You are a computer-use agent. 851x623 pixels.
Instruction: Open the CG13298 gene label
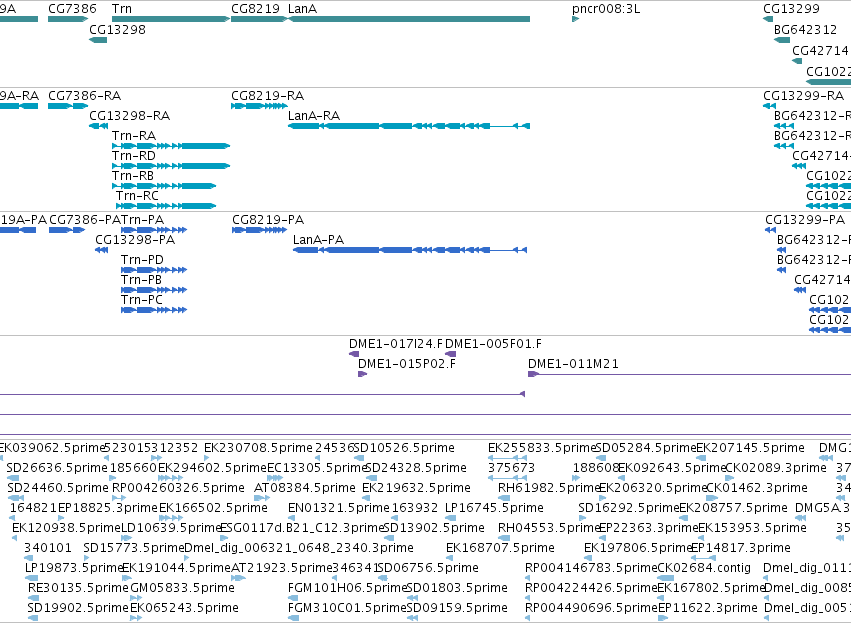click(x=117, y=29)
